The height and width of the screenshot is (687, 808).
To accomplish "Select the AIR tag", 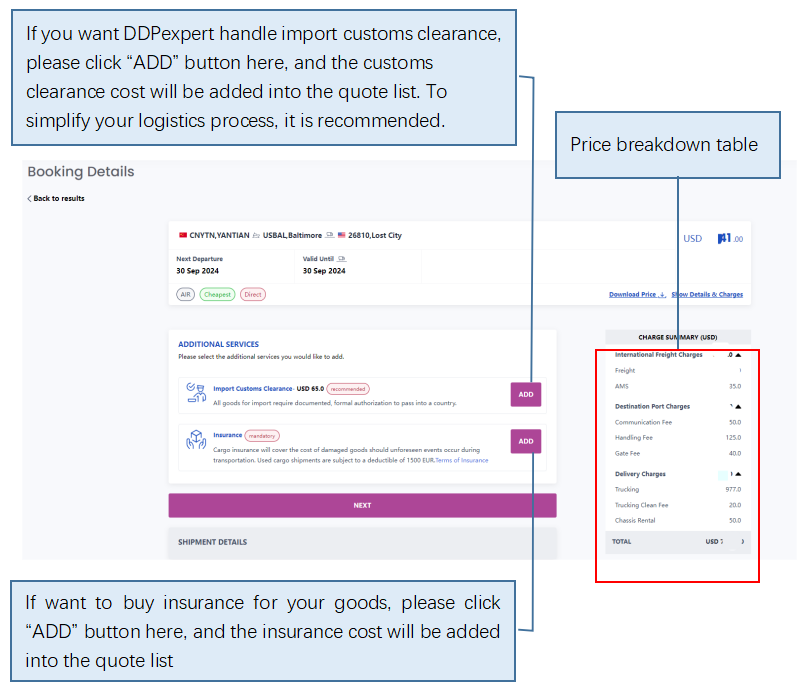I will point(186,294).
